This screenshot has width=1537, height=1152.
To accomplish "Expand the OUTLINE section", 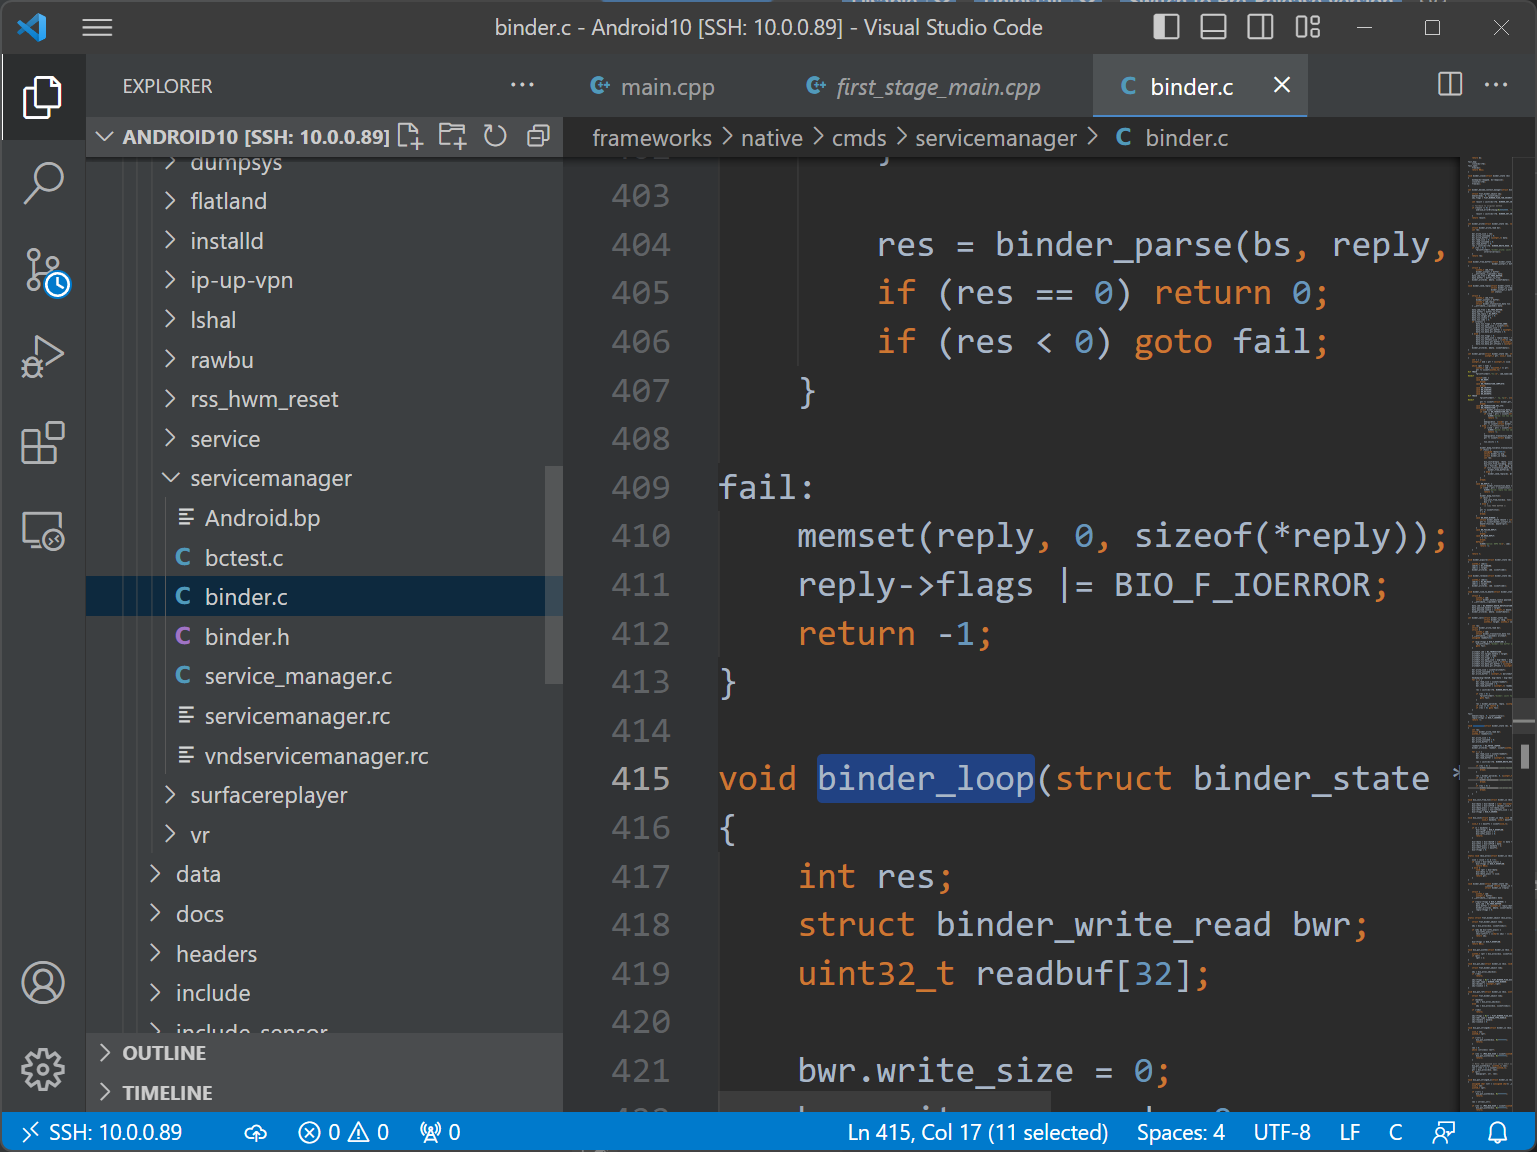I will [x=164, y=1053].
